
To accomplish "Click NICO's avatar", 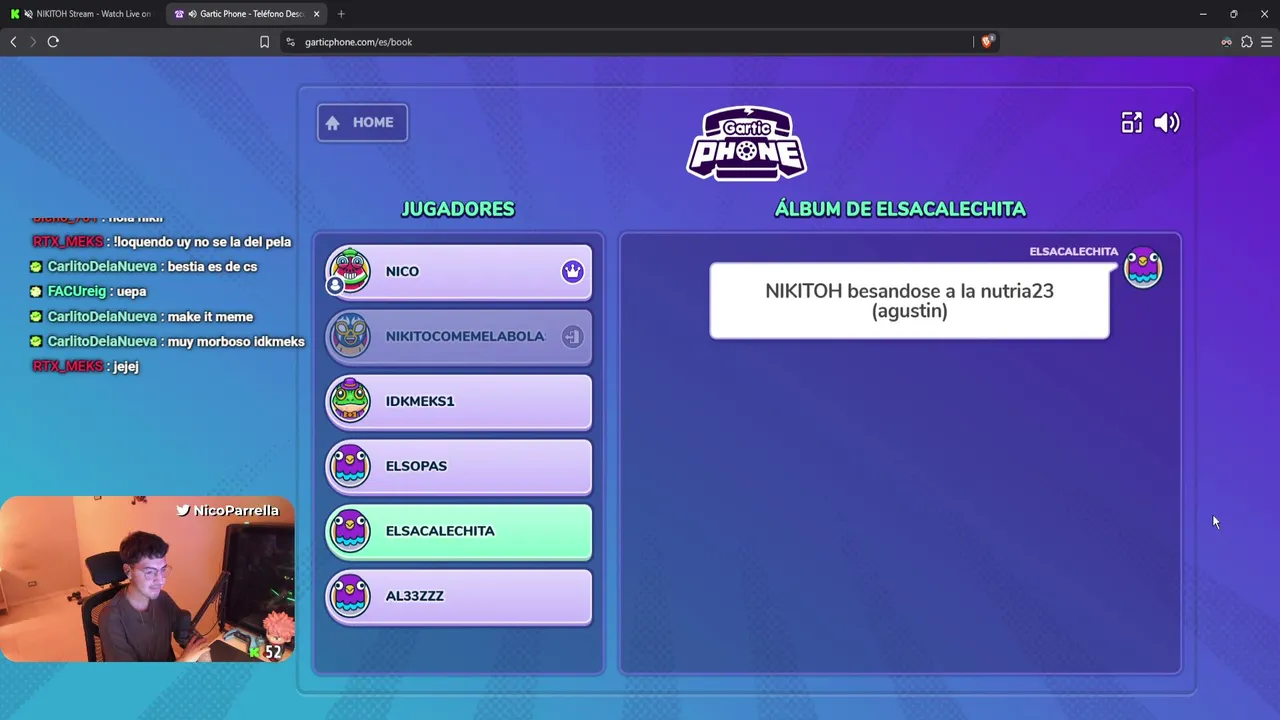I will (x=349, y=271).
